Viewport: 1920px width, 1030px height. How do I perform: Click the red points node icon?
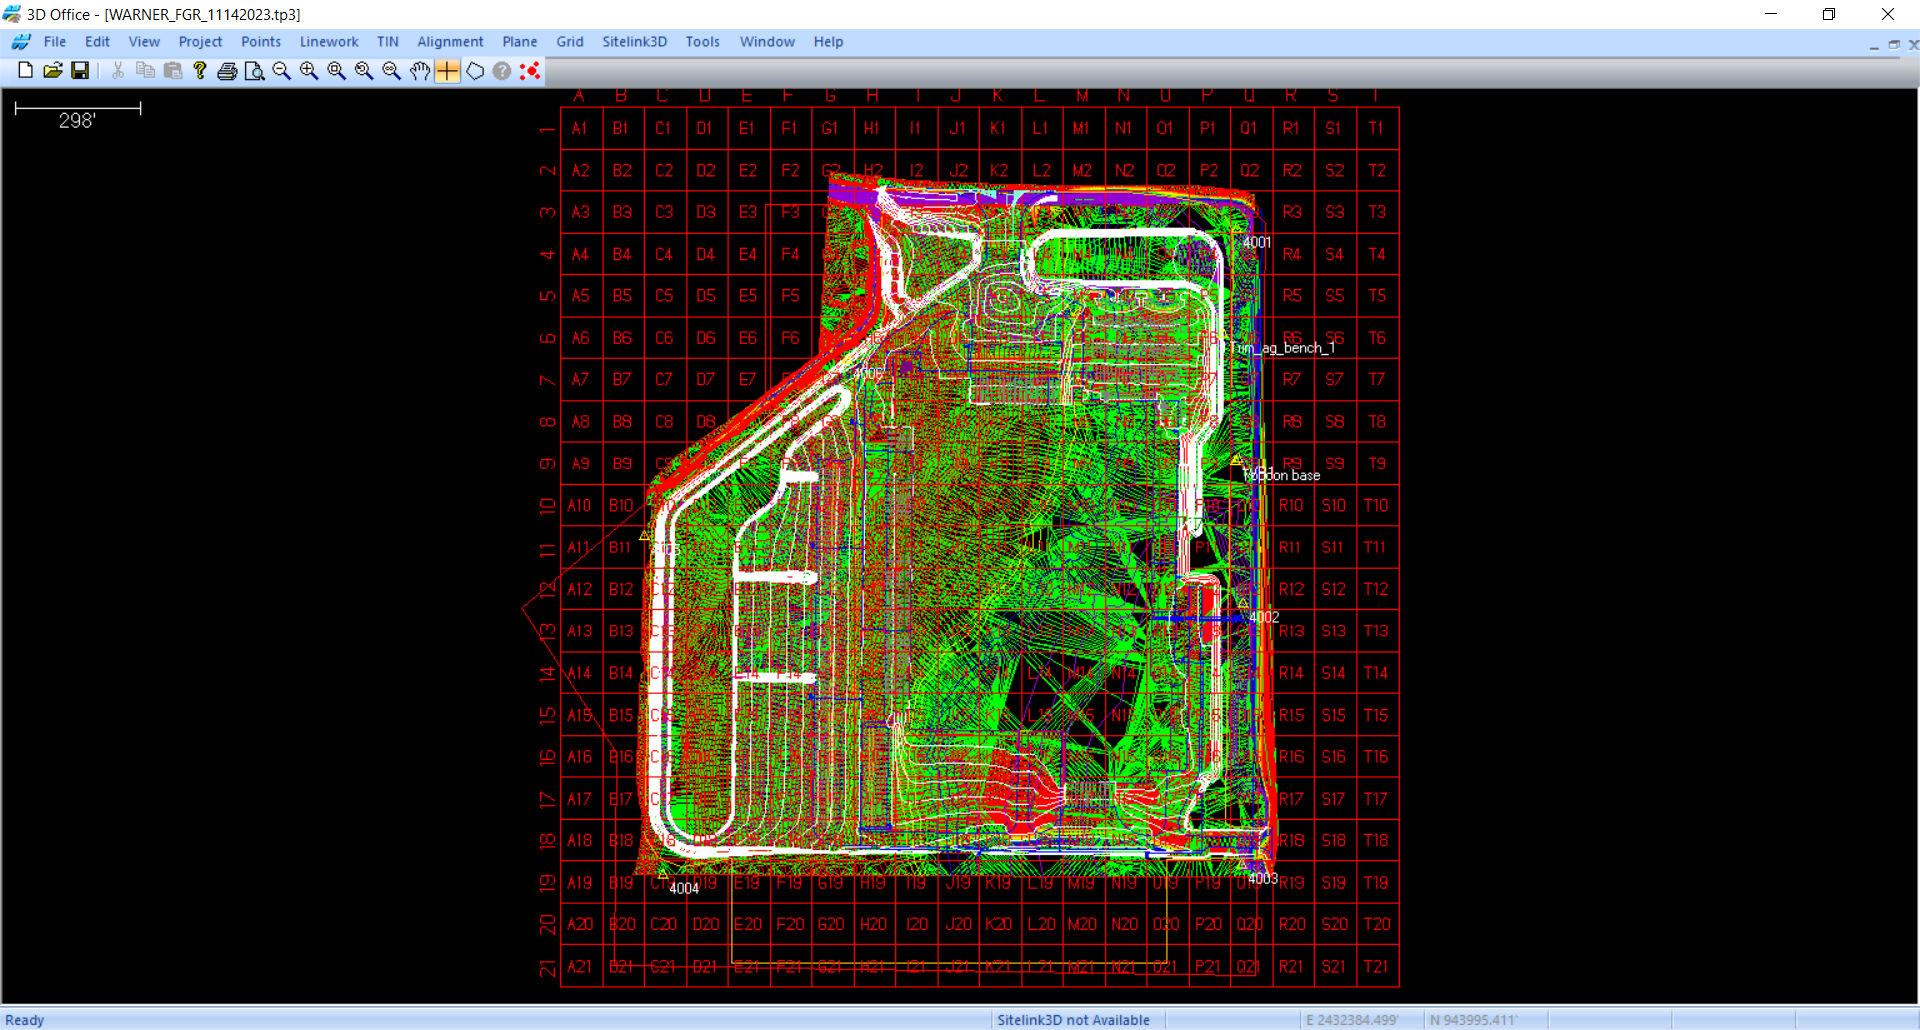pyautogui.click(x=530, y=71)
